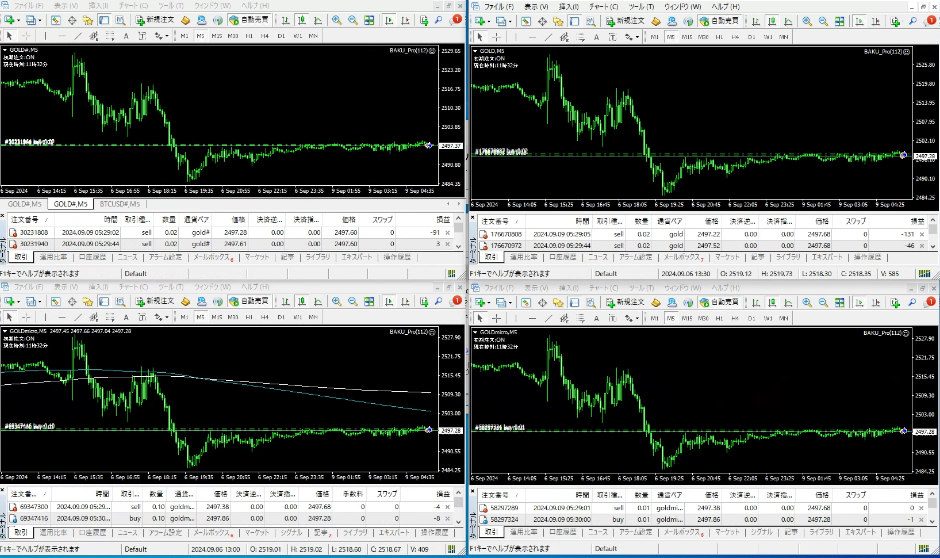This screenshot has width=940, height=558.
Task: Click connection status bars in top-left status bar
Action: (x=451, y=273)
